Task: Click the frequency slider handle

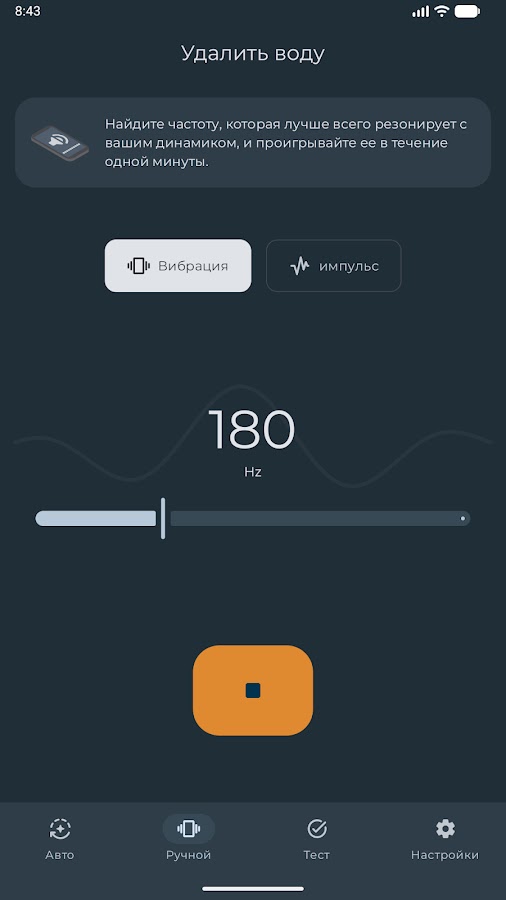Action: click(163, 518)
